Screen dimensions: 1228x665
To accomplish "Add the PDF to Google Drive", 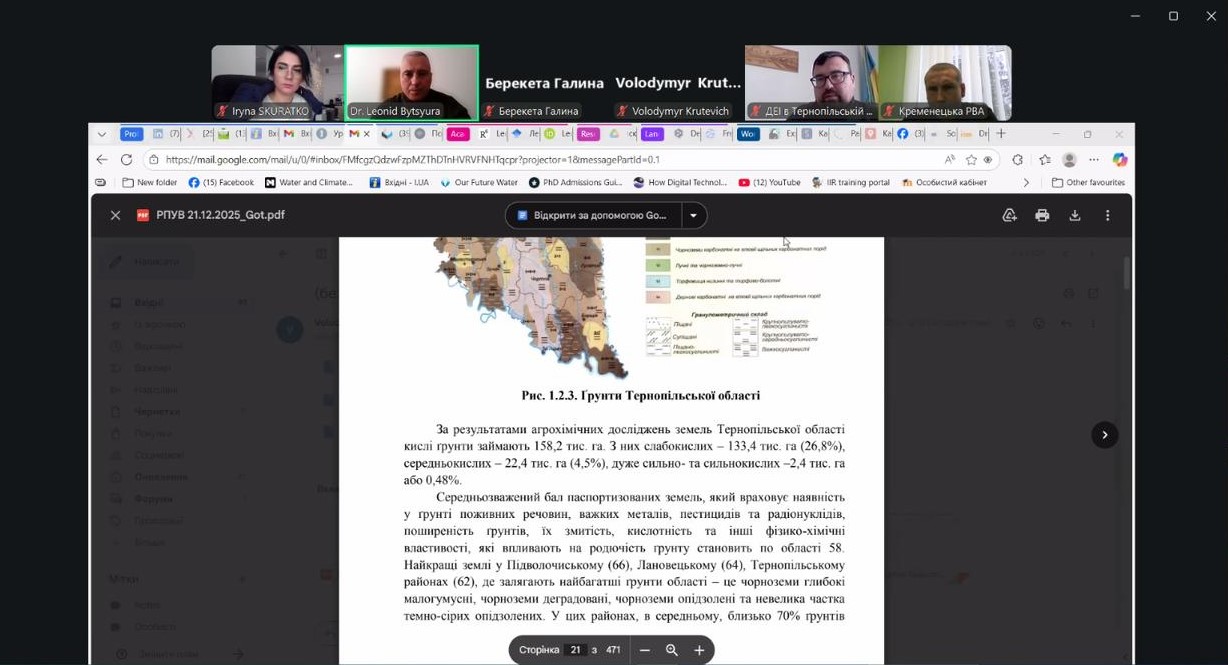I will click(x=1009, y=215).
